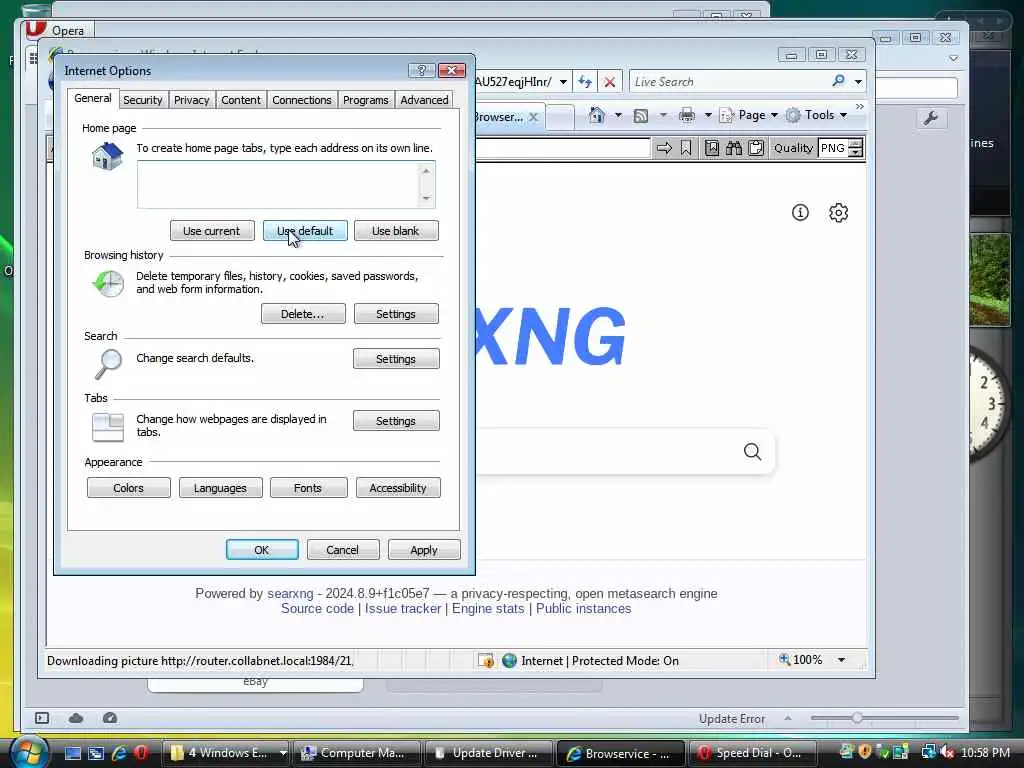Image resolution: width=1024 pixels, height=768 pixels.
Task: Close the Browser... tab
Action: tap(534, 117)
